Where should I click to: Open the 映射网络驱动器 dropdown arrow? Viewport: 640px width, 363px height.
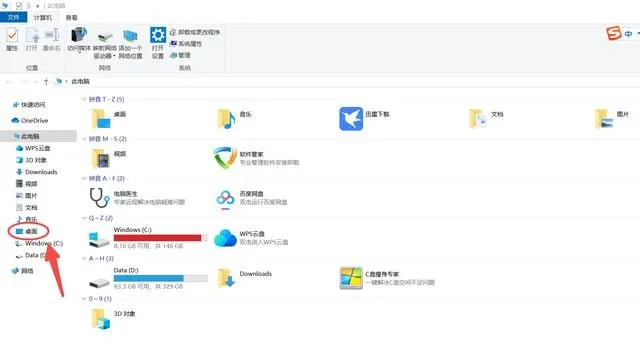(x=114, y=56)
